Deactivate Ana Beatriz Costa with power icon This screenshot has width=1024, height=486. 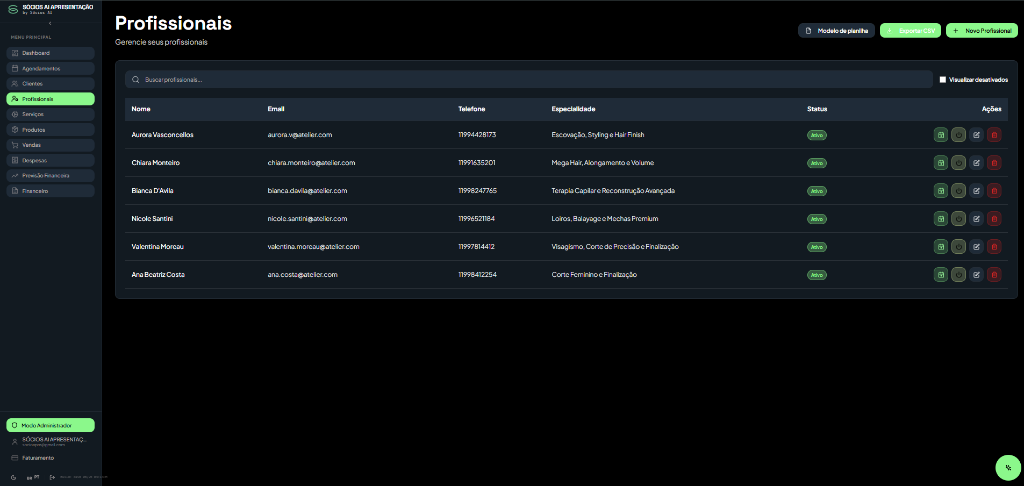(x=958, y=275)
